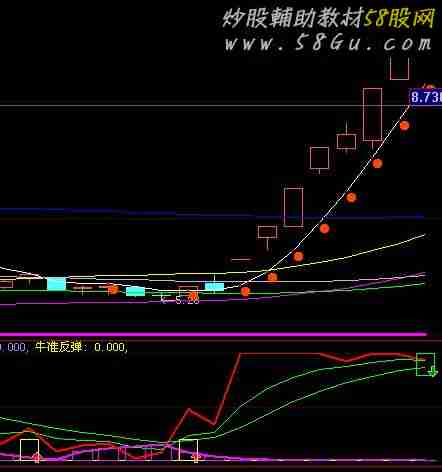Select the flat red doji dash candle

tap(241, 259)
